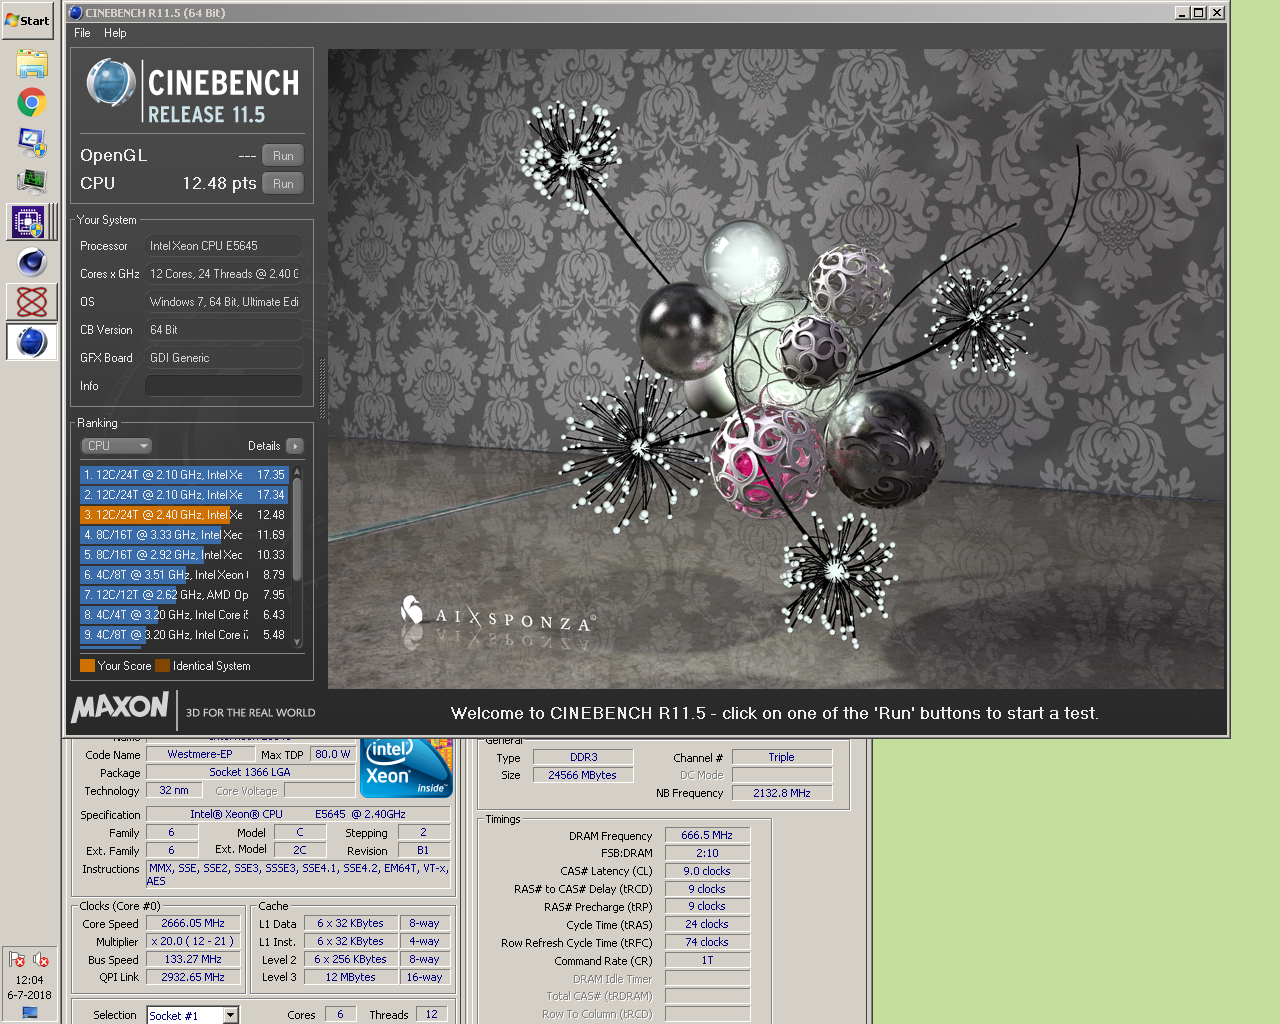
Task: Click CPU-Z CAS# Latency 9.0 clocks
Action: click(707, 872)
